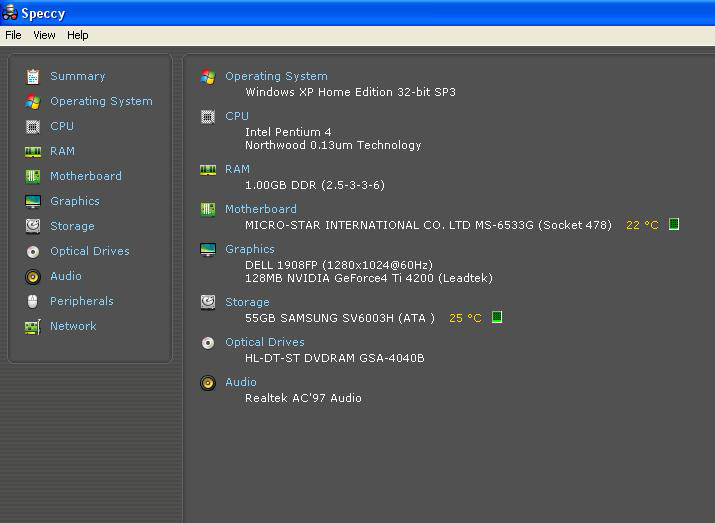Screen dimensions: 715x523
Task: Click the CPU chip icon in sidebar
Action: (33, 126)
